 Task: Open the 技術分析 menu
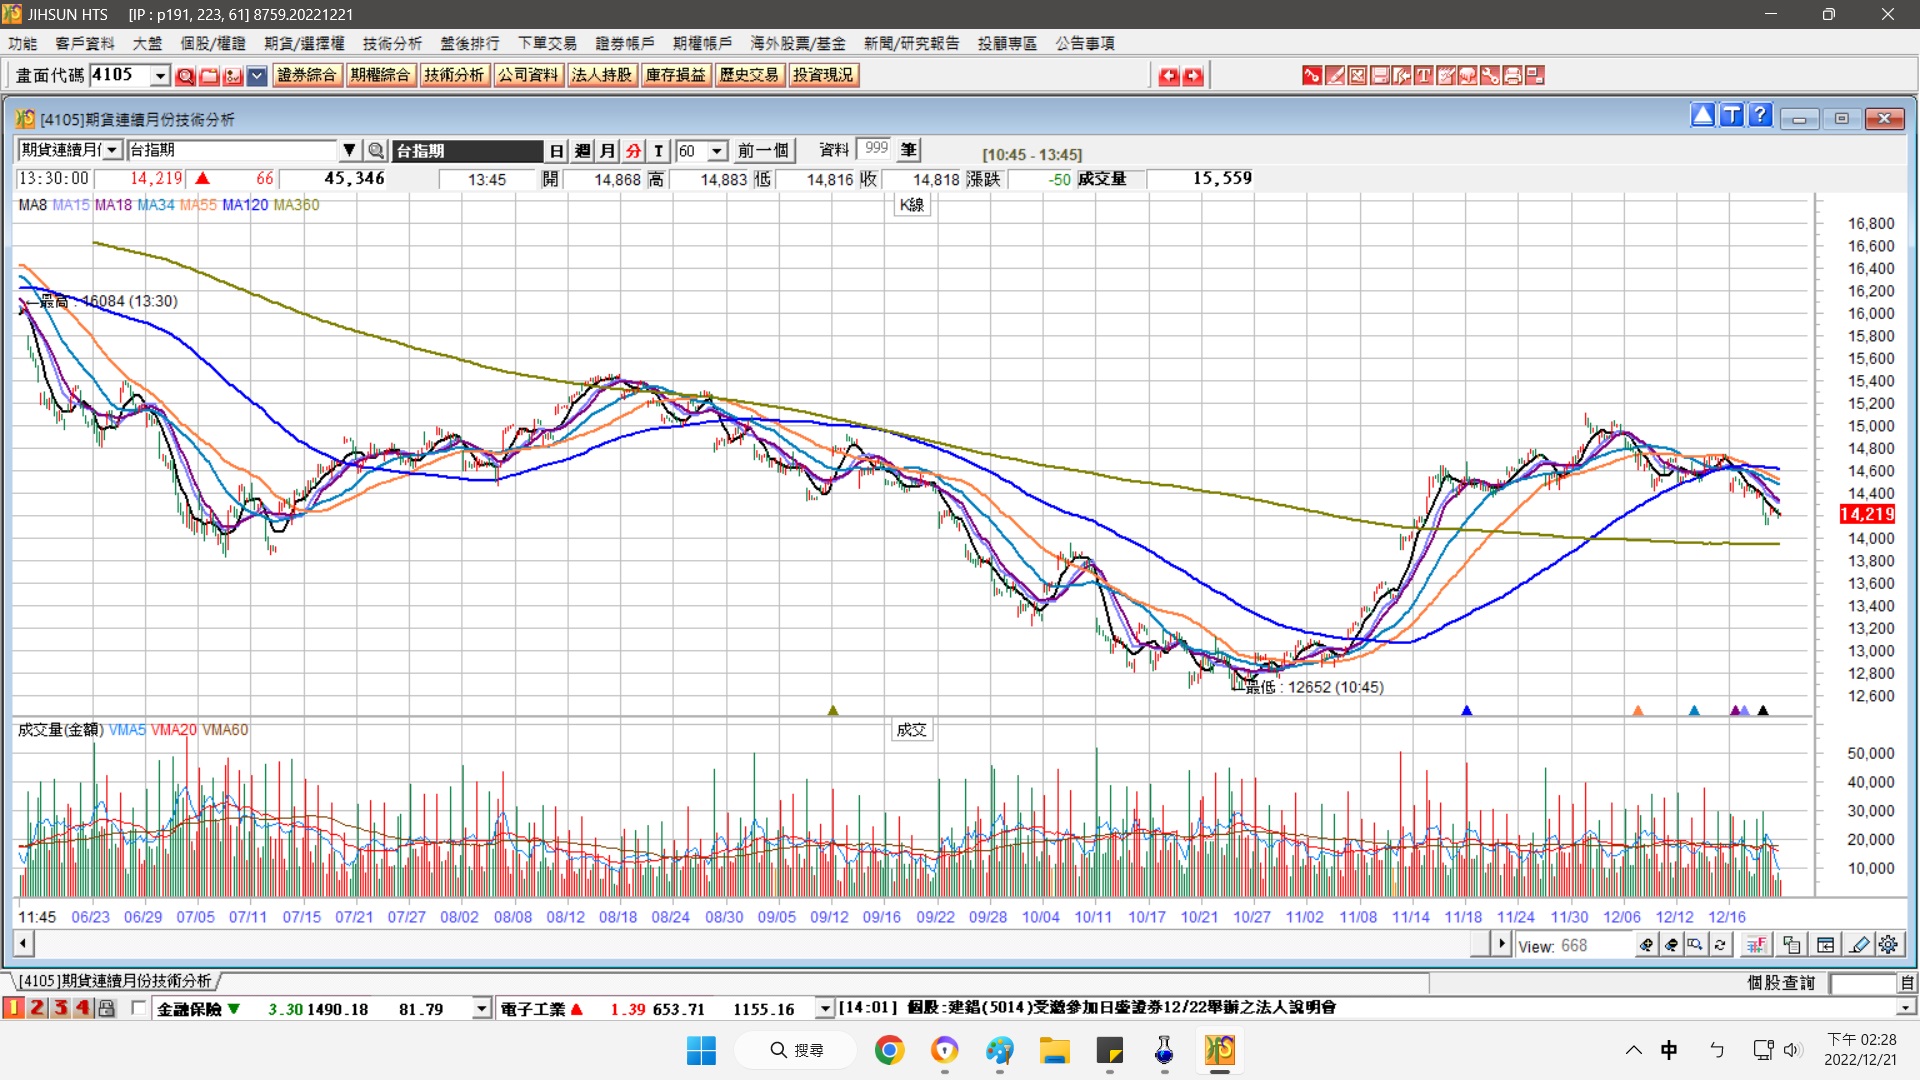392,43
